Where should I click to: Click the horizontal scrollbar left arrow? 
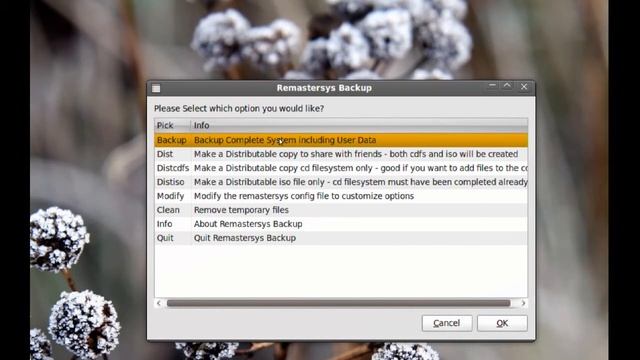click(159, 303)
